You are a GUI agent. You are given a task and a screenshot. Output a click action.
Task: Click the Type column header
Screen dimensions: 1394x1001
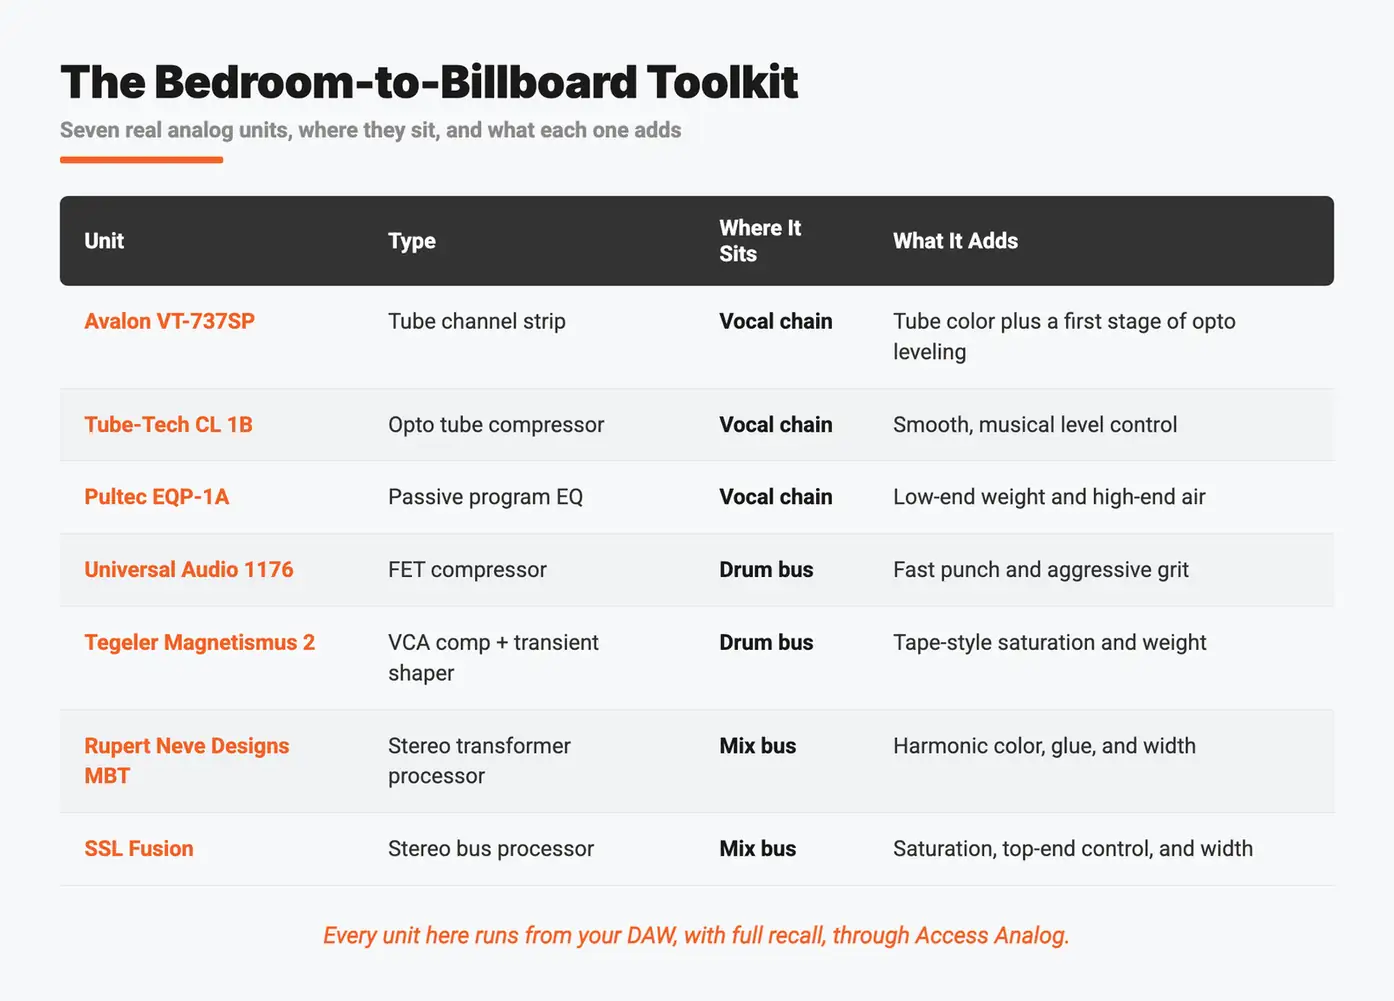click(x=412, y=241)
